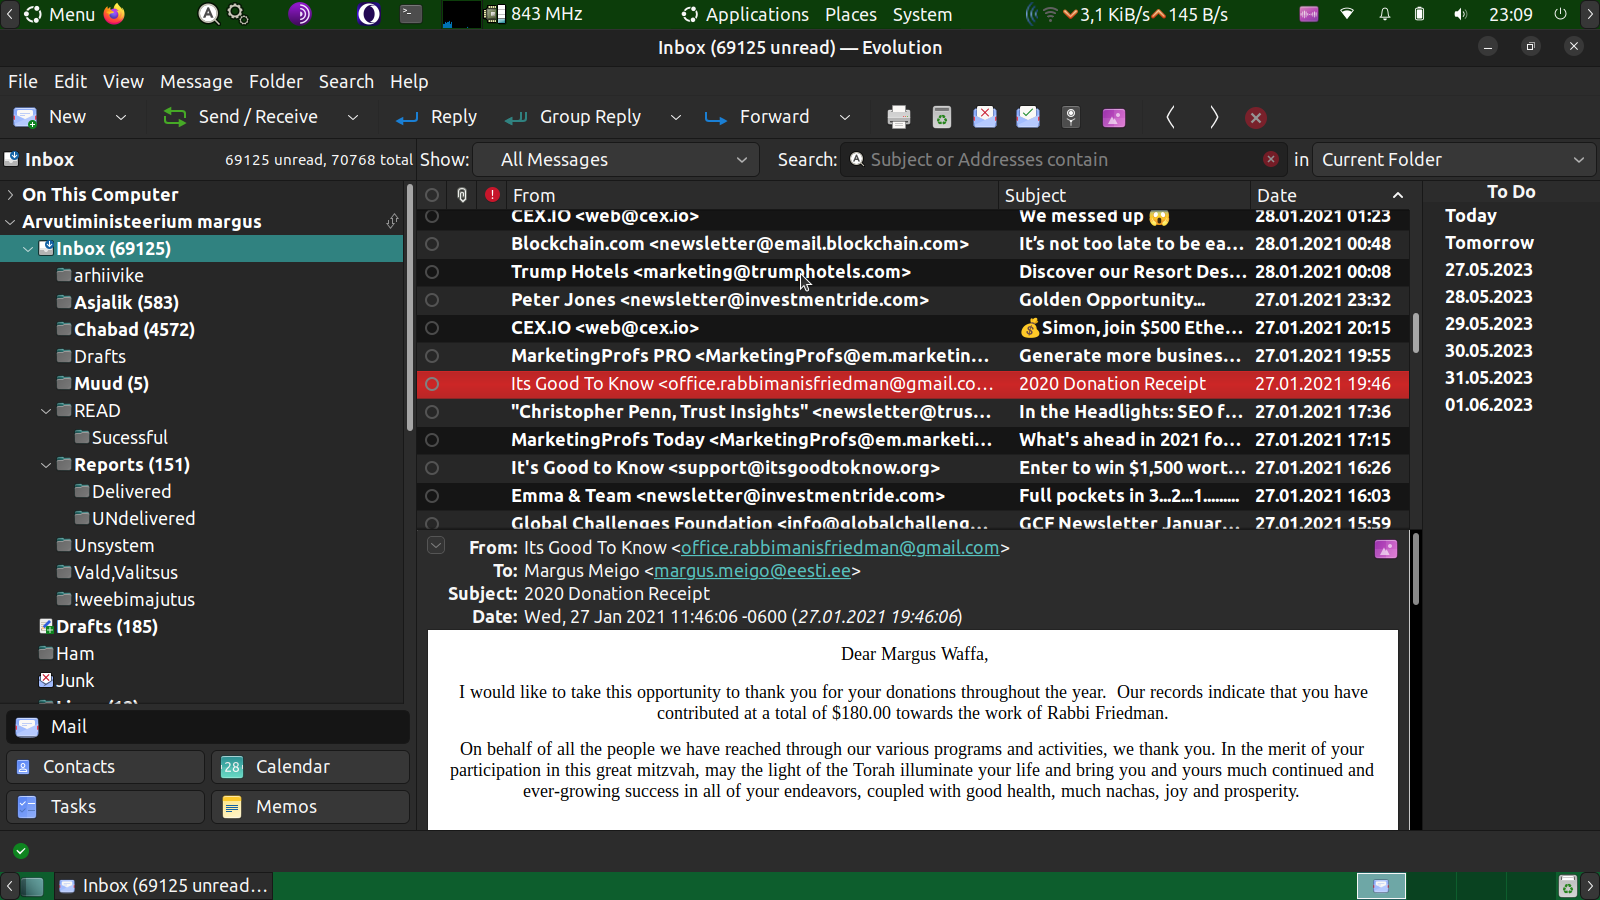Viewport: 1600px width, 900px height.
Task: Open the Send / Receive dropdown arrow
Action: [x=353, y=117]
